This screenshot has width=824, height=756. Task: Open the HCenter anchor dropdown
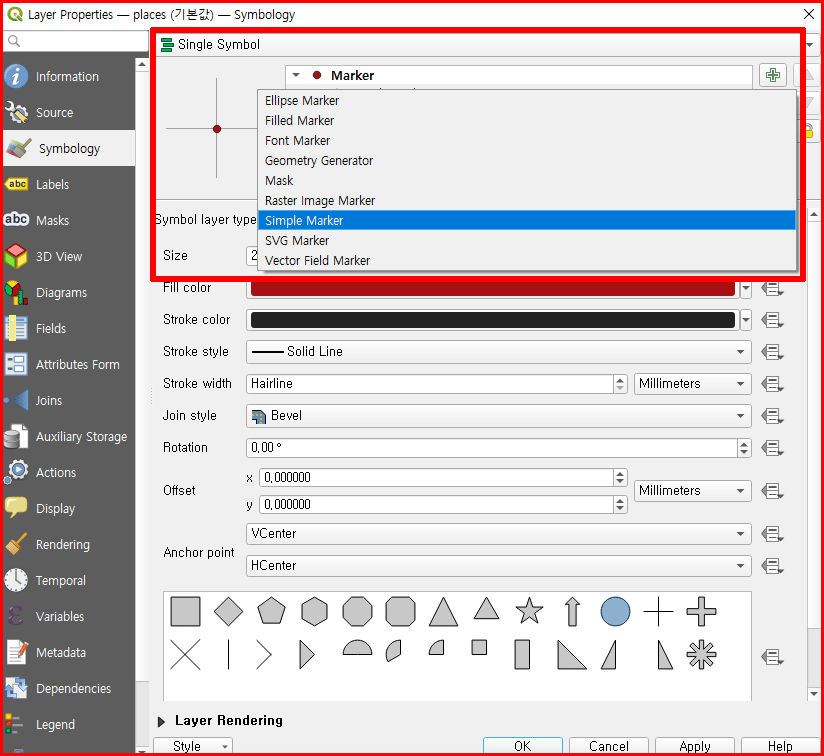[498, 566]
